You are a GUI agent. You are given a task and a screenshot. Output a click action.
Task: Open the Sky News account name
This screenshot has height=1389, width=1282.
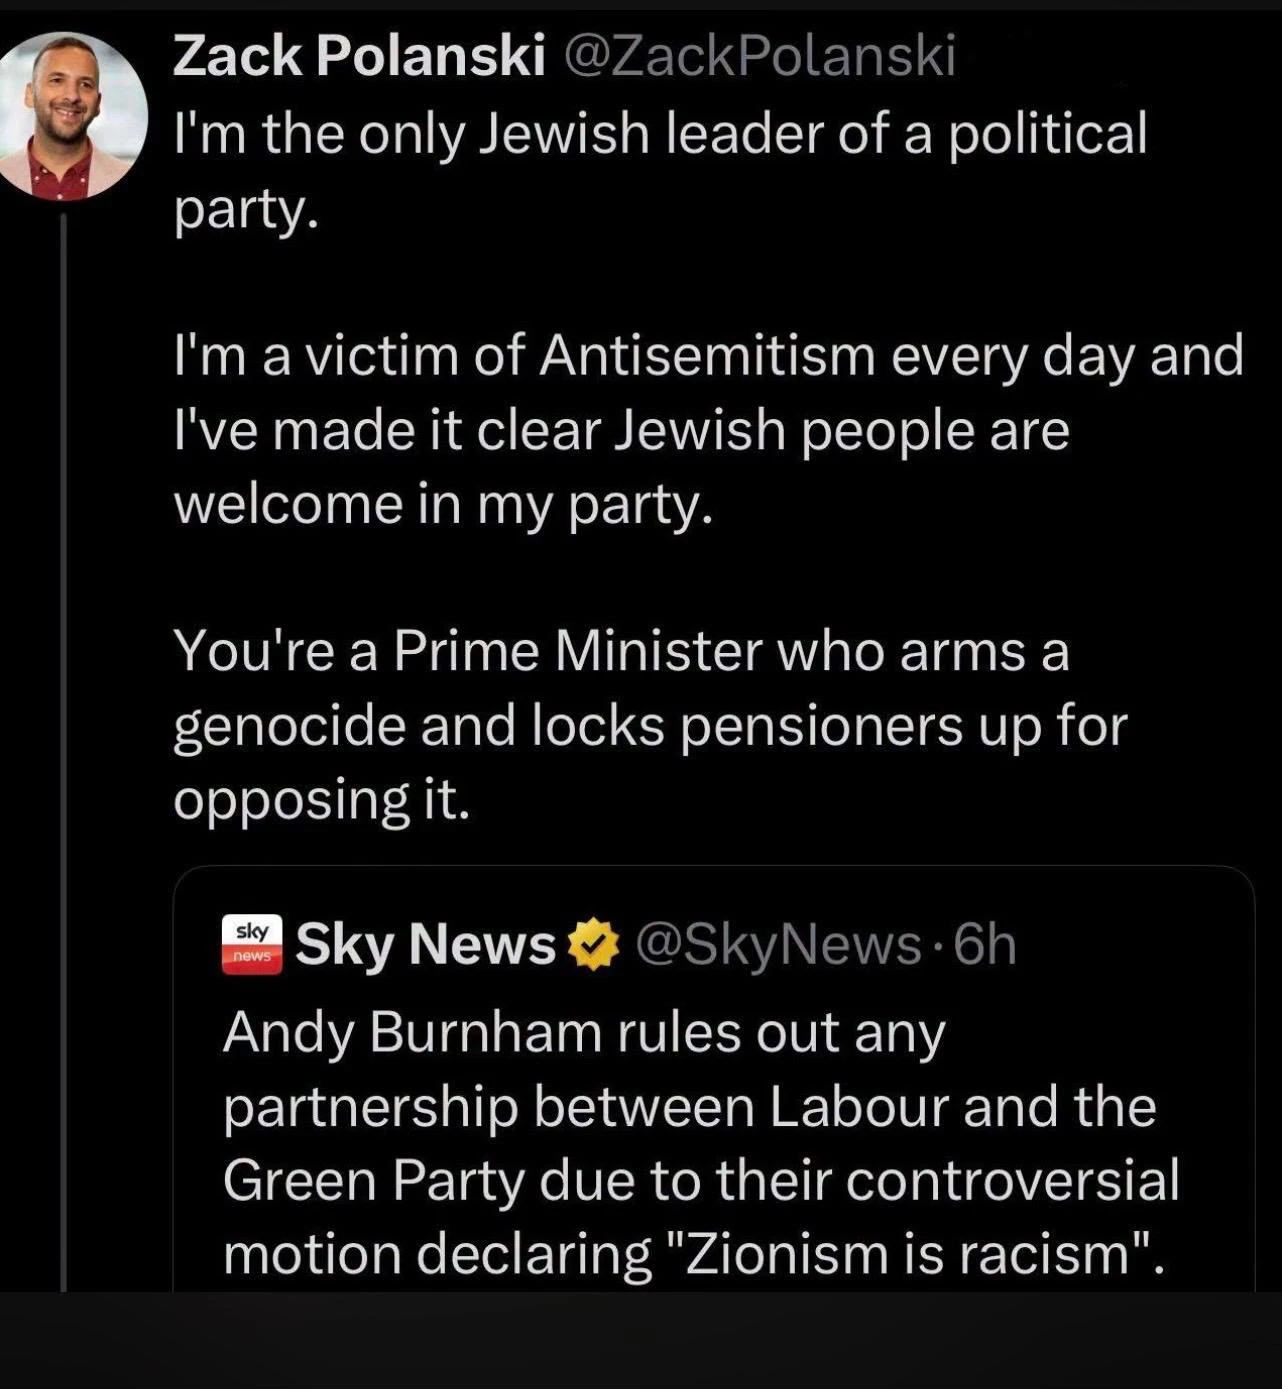[425, 946]
